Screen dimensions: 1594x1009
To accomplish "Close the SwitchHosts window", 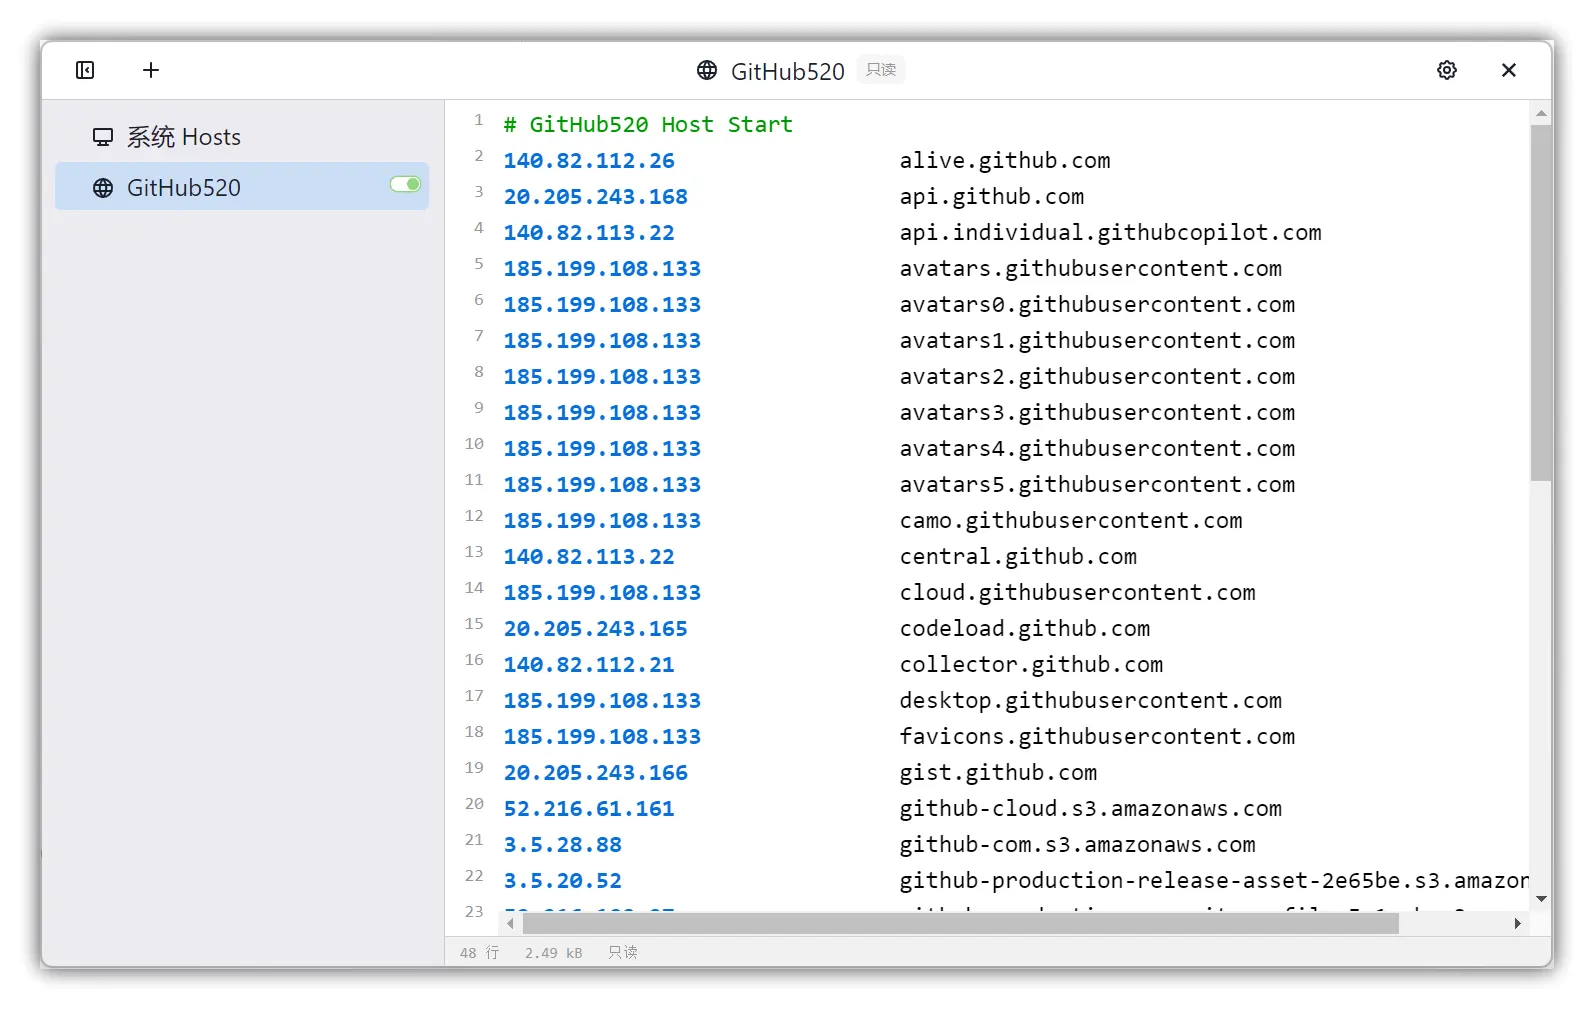I will point(1509,70).
